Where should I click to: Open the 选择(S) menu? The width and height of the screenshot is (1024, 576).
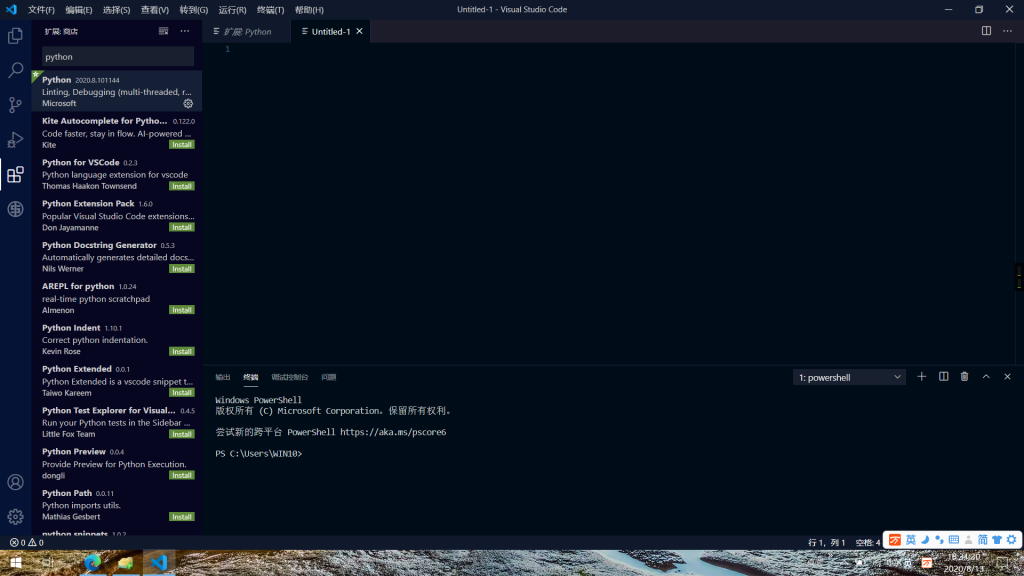(x=117, y=10)
